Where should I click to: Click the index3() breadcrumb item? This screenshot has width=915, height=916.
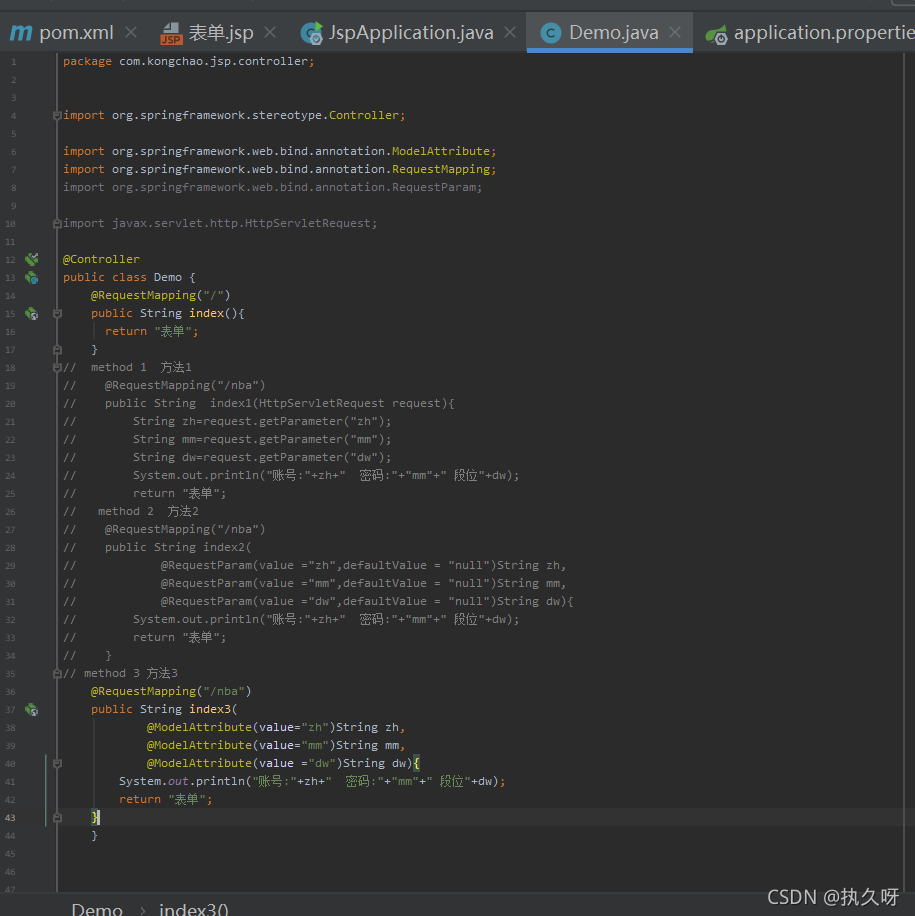click(x=194, y=909)
